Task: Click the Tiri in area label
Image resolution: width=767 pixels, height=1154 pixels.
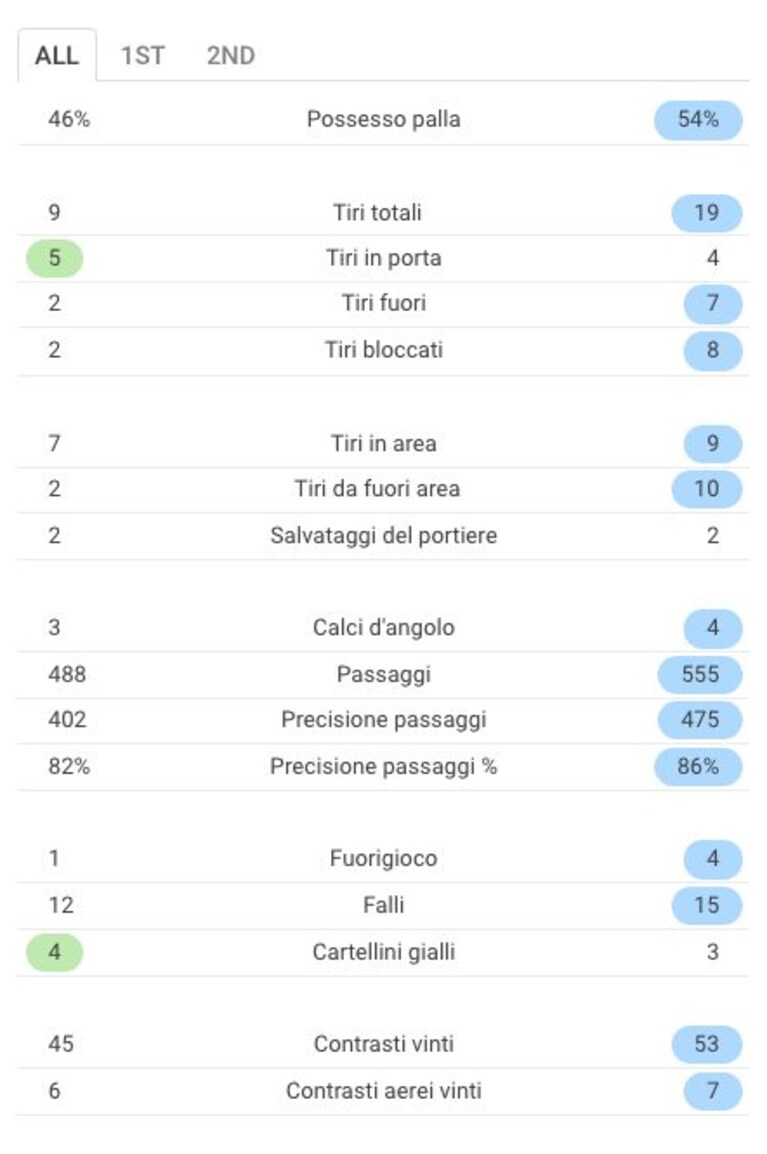Action: tap(384, 444)
